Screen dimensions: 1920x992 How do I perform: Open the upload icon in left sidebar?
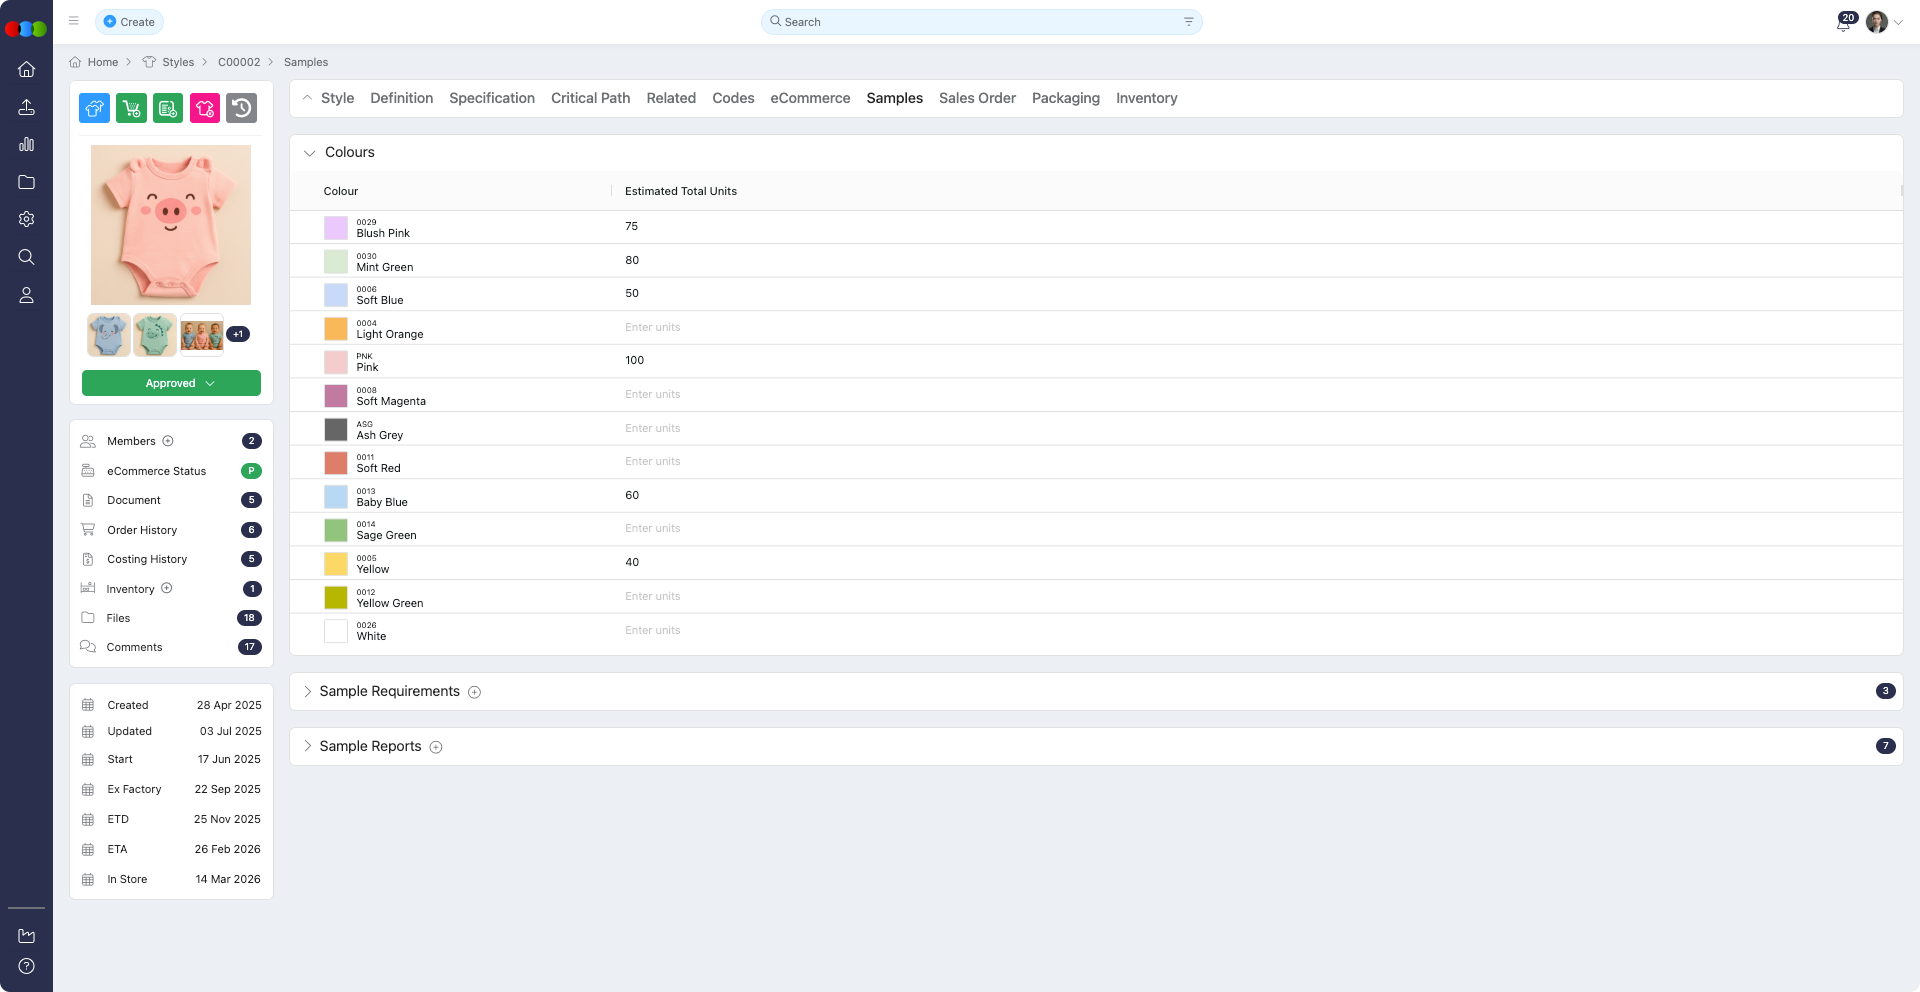pyautogui.click(x=27, y=107)
